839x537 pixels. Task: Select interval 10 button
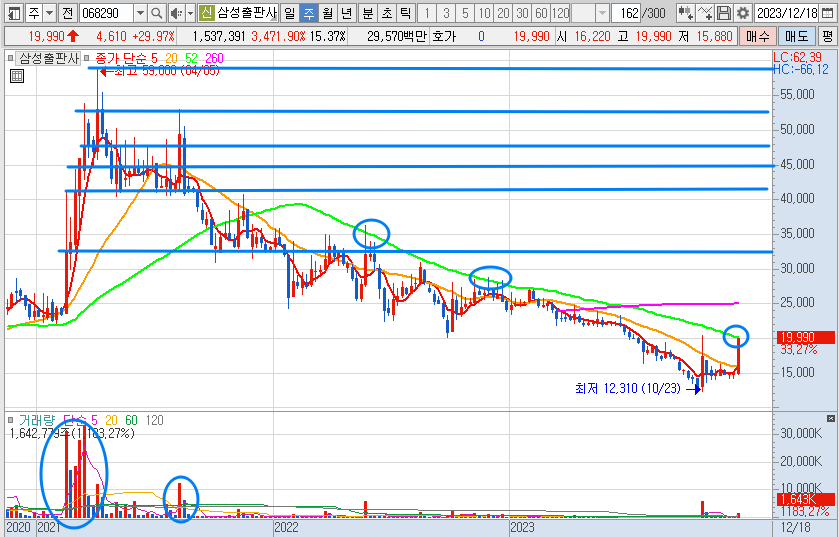[x=484, y=13]
